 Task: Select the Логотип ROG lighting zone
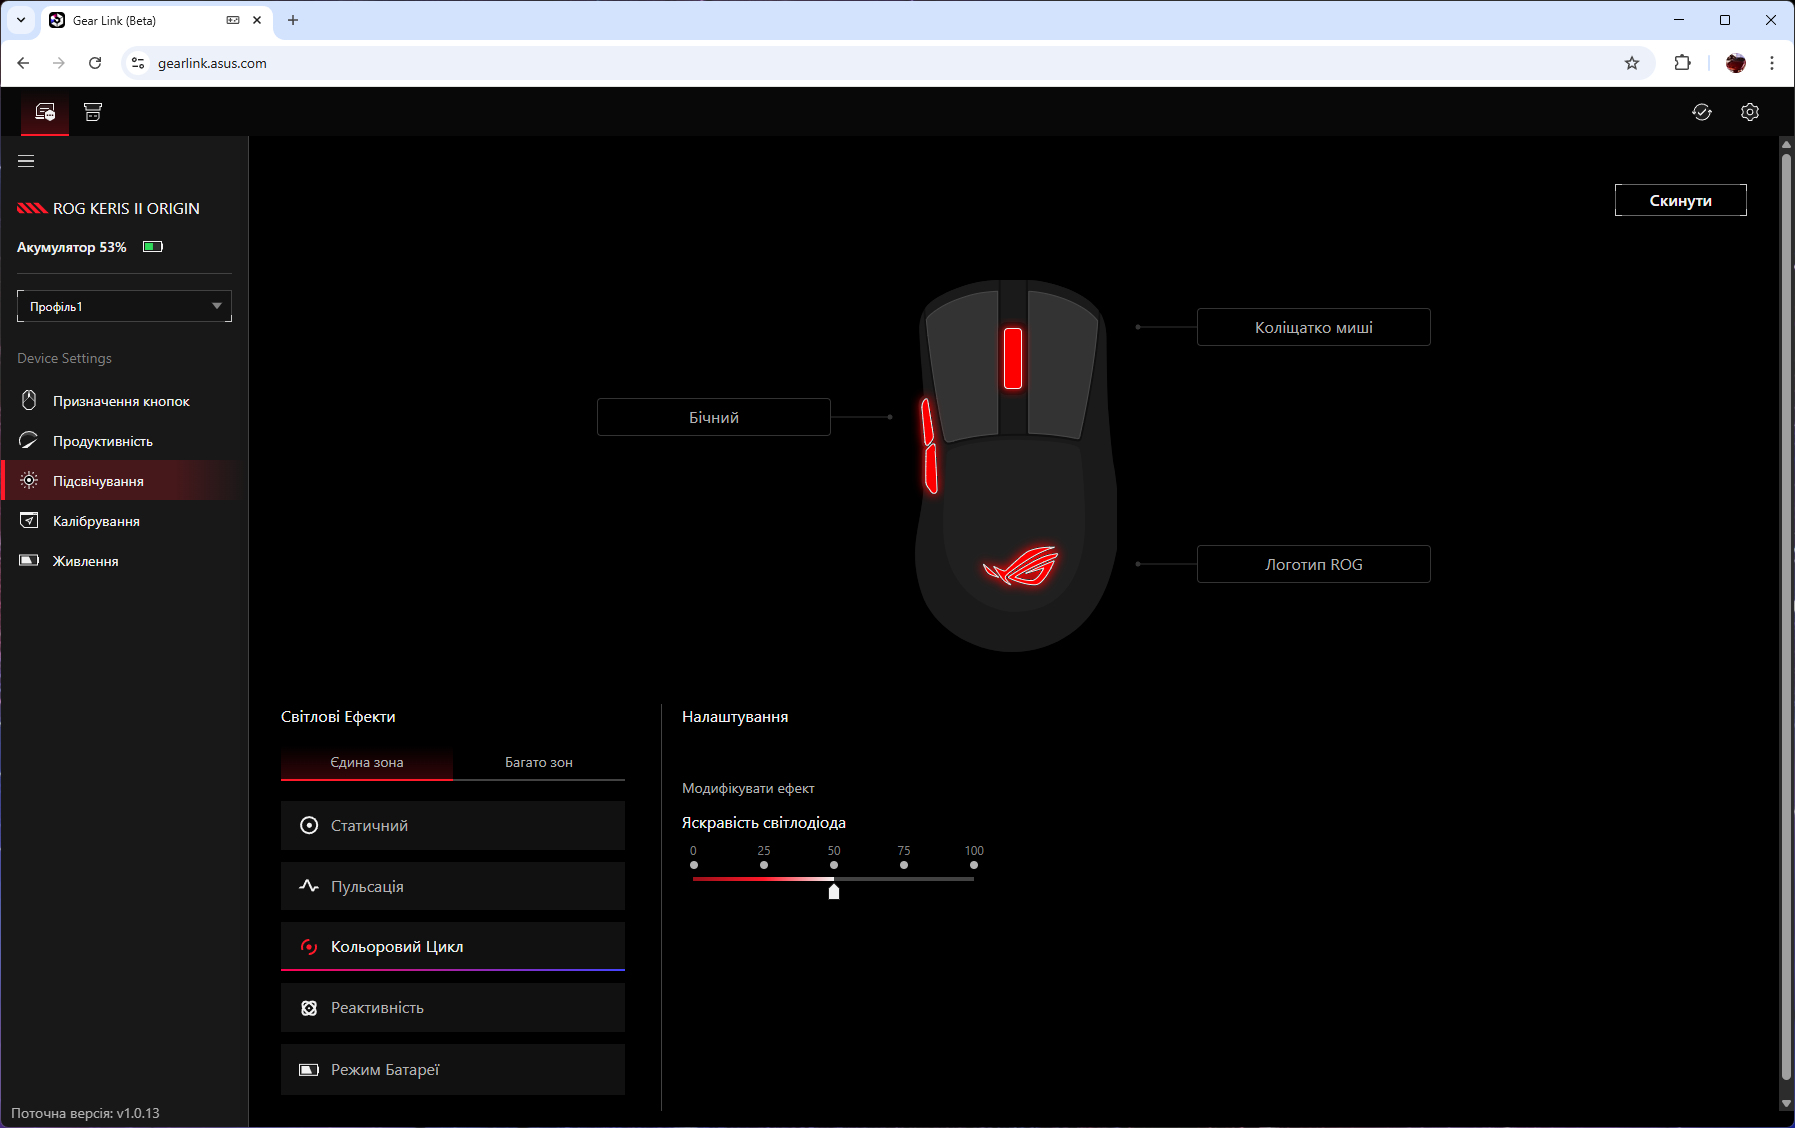(x=1314, y=564)
